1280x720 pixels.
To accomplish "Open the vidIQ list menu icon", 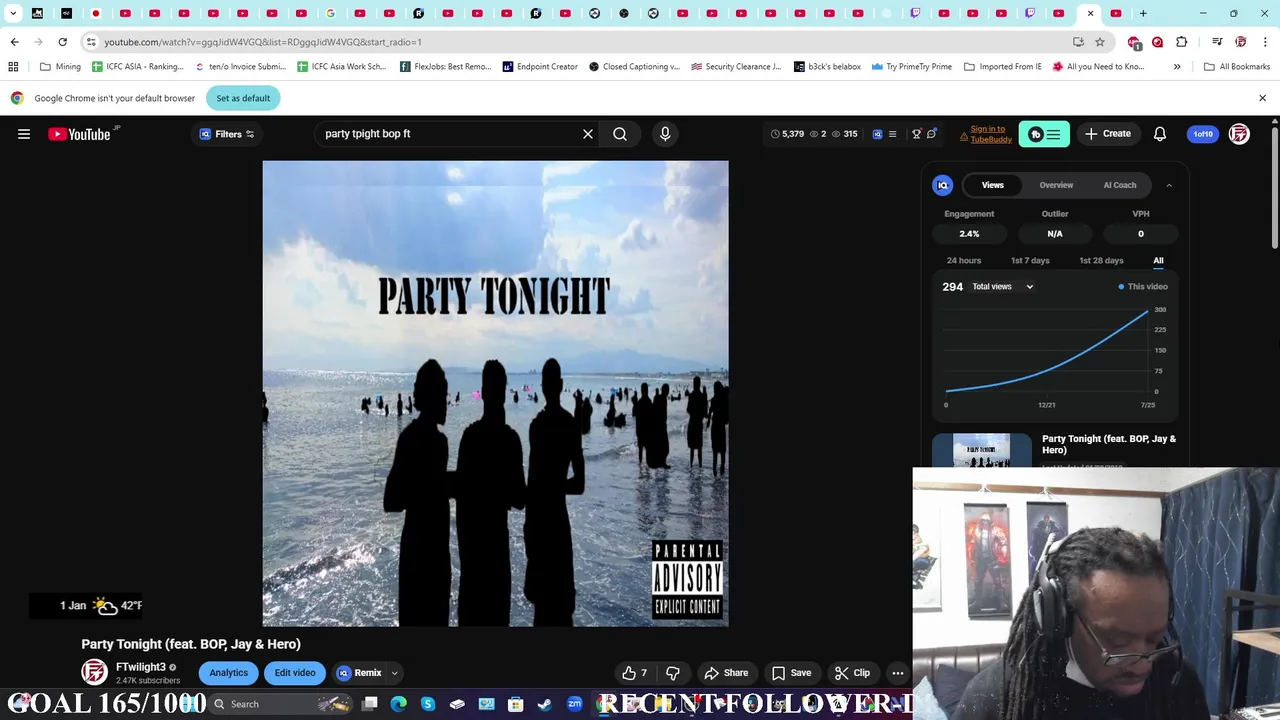I will coord(892,134).
